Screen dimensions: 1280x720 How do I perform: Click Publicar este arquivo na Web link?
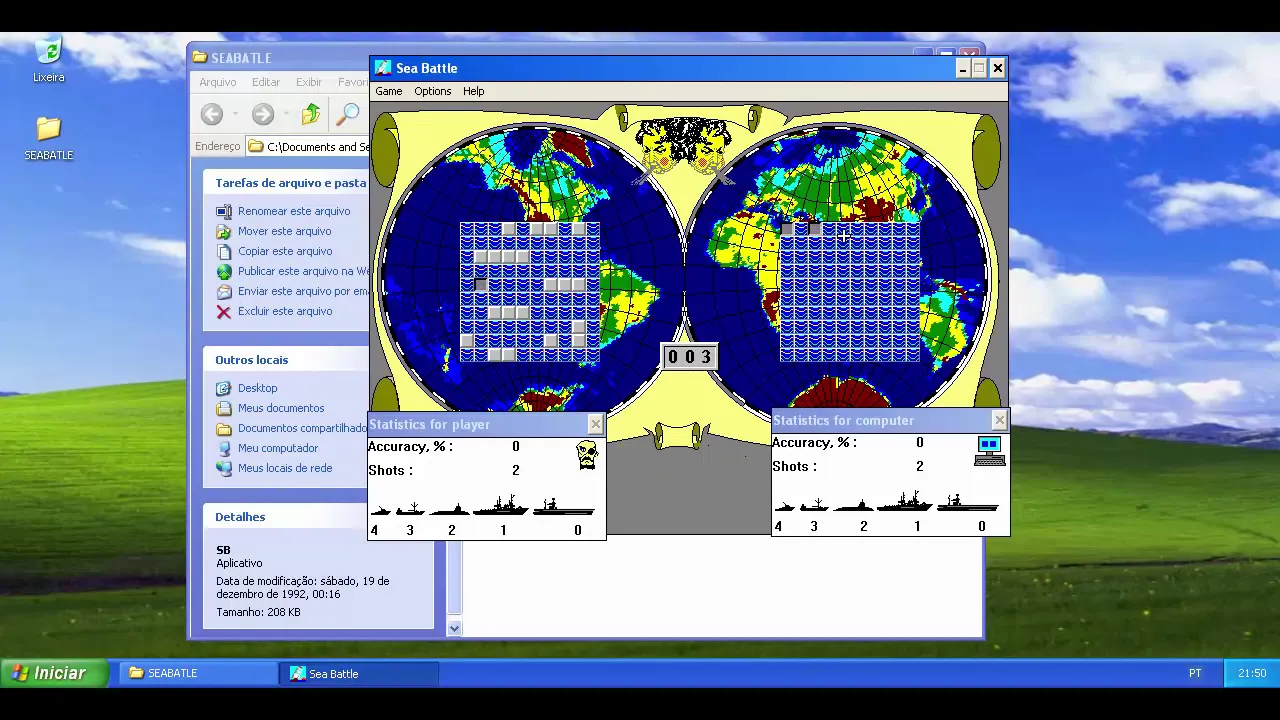303,271
